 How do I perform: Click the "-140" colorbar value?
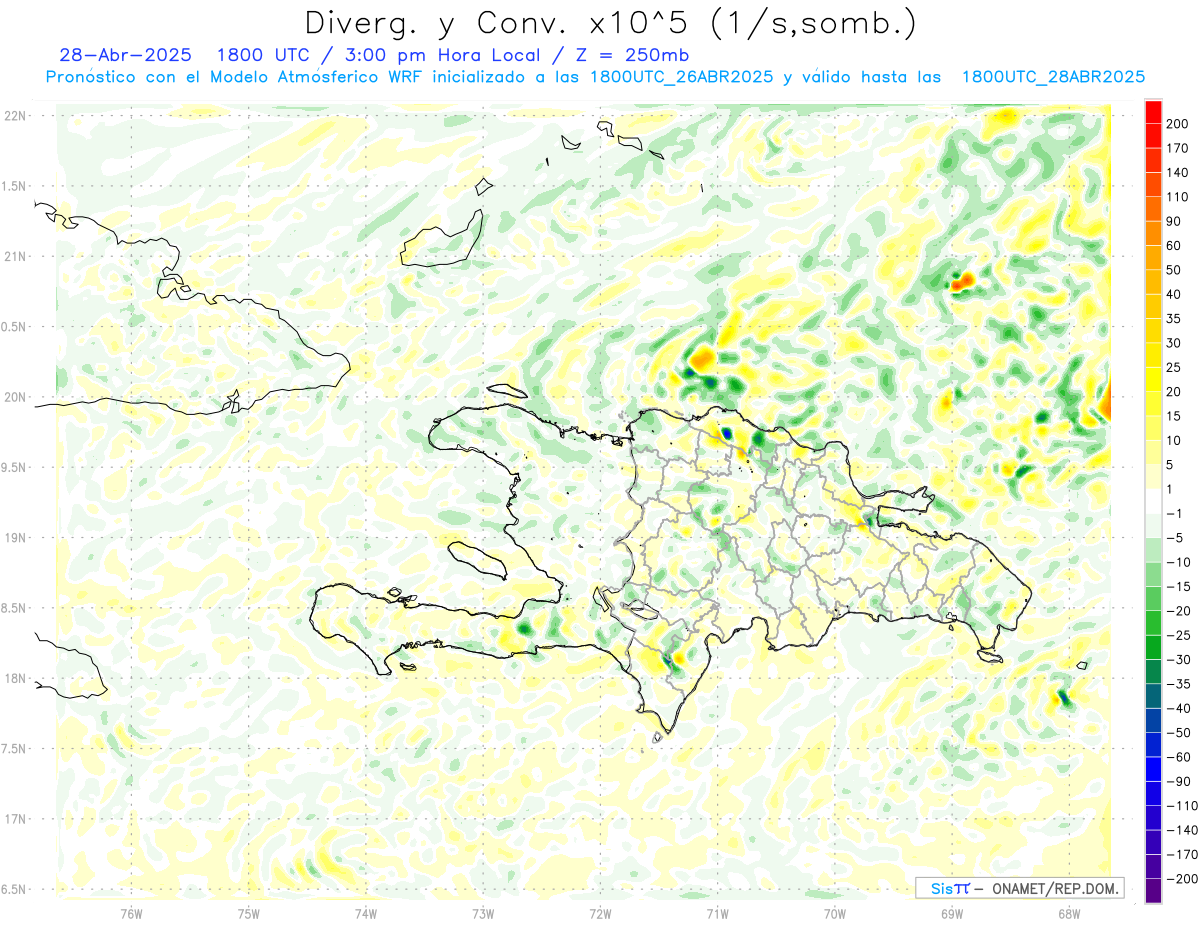tap(1181, 830)
